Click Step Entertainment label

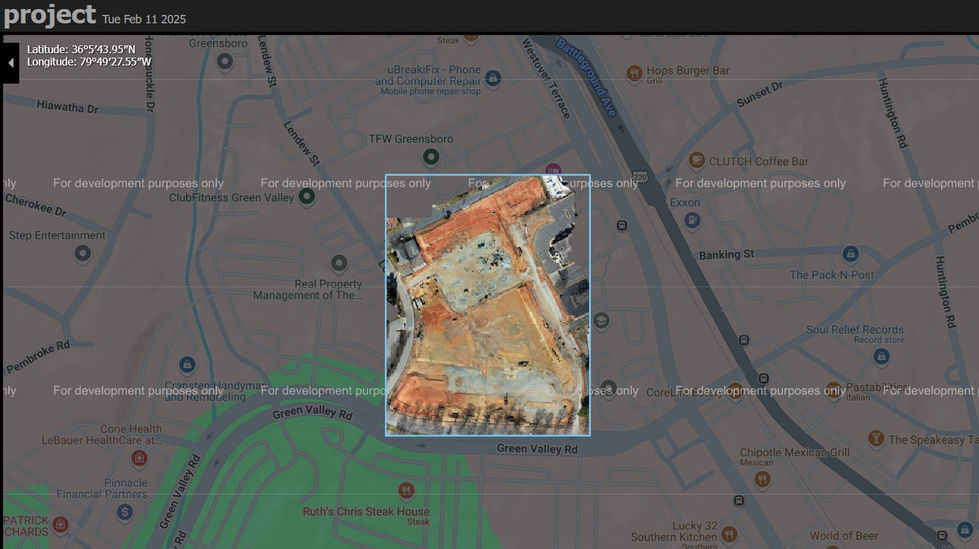point(57,235)
